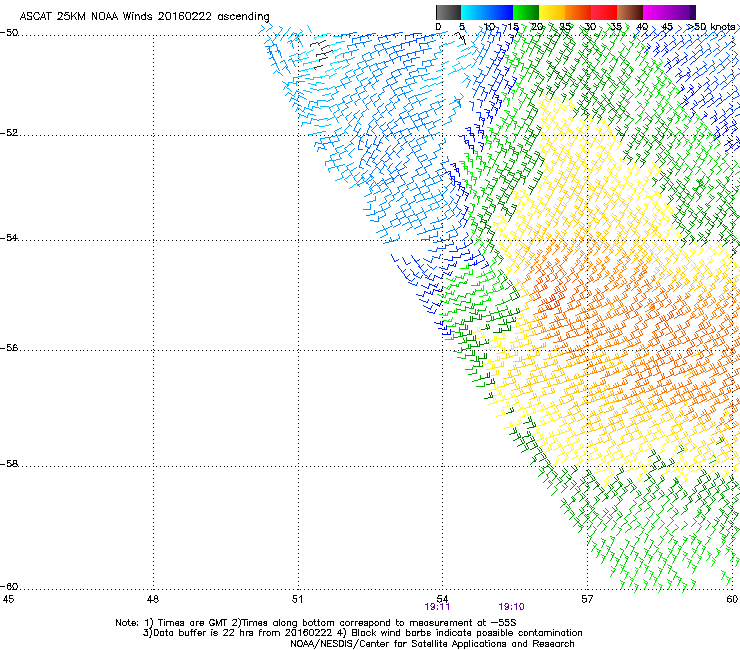Click the purple '19:10' time label
This screenshot has width=740, height=650.
coord(511,607)
